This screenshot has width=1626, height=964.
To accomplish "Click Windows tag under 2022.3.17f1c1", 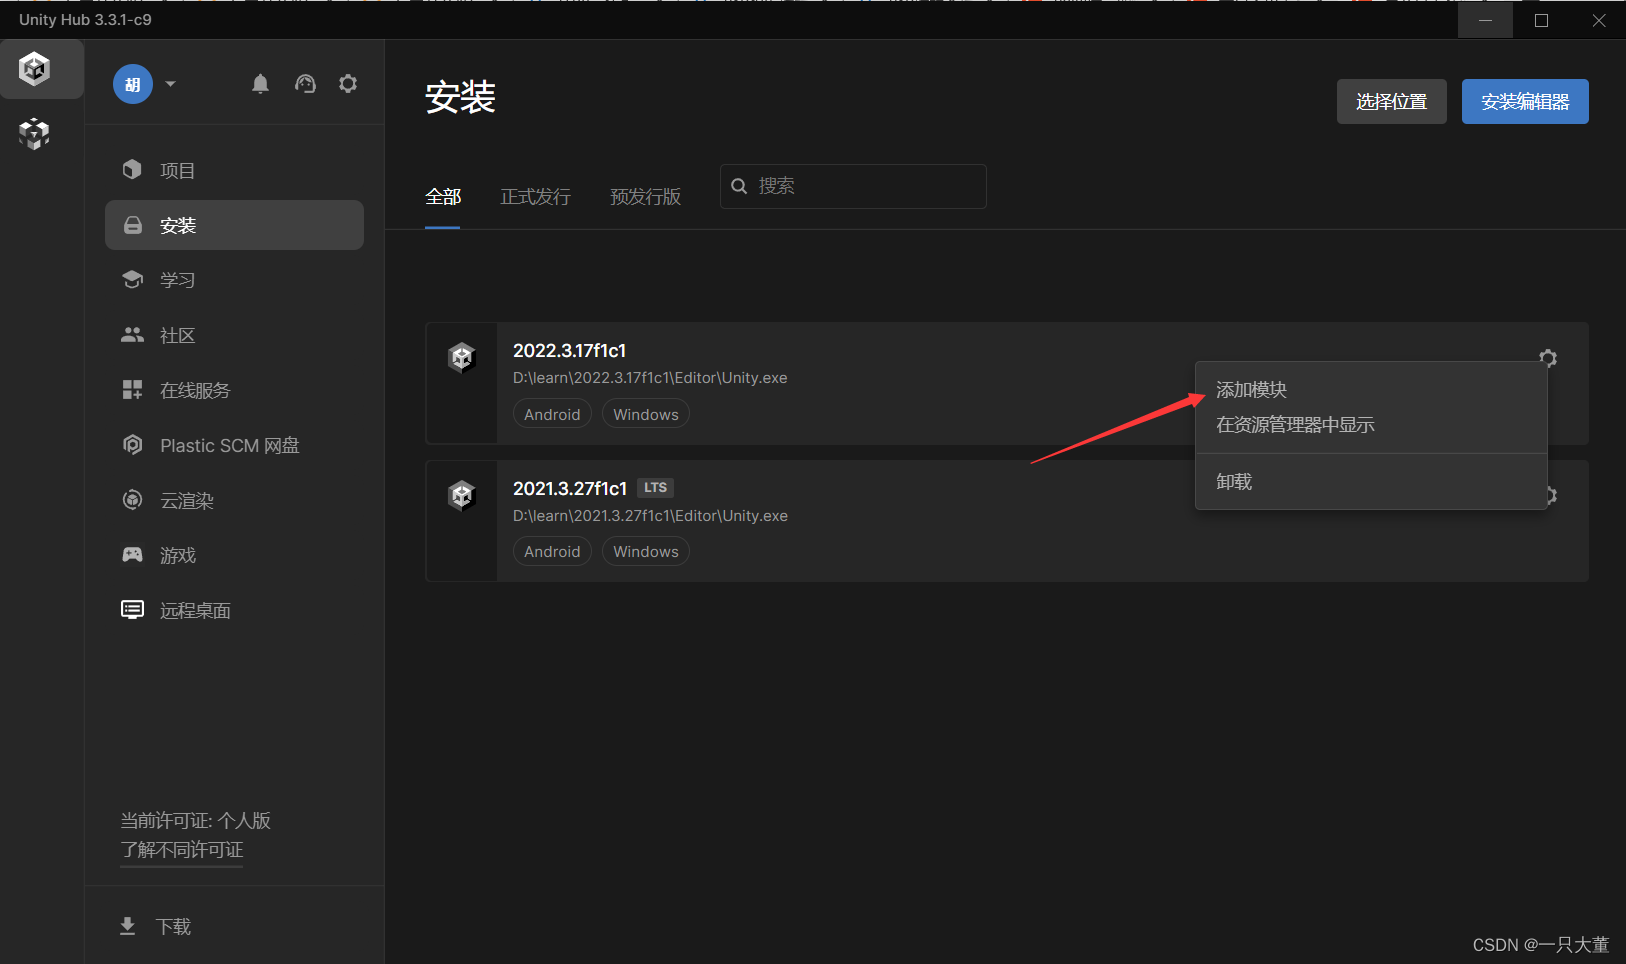I will point(646,414).
